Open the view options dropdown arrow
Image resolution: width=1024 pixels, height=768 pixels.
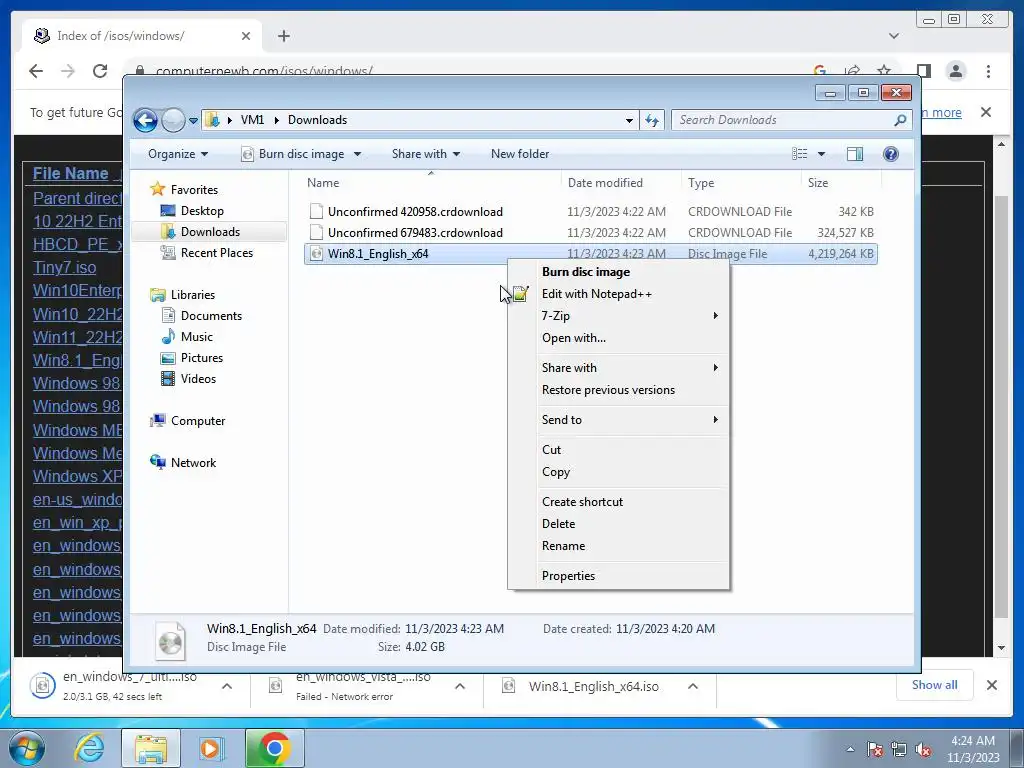pyautogui.click(x=822, y=154)
